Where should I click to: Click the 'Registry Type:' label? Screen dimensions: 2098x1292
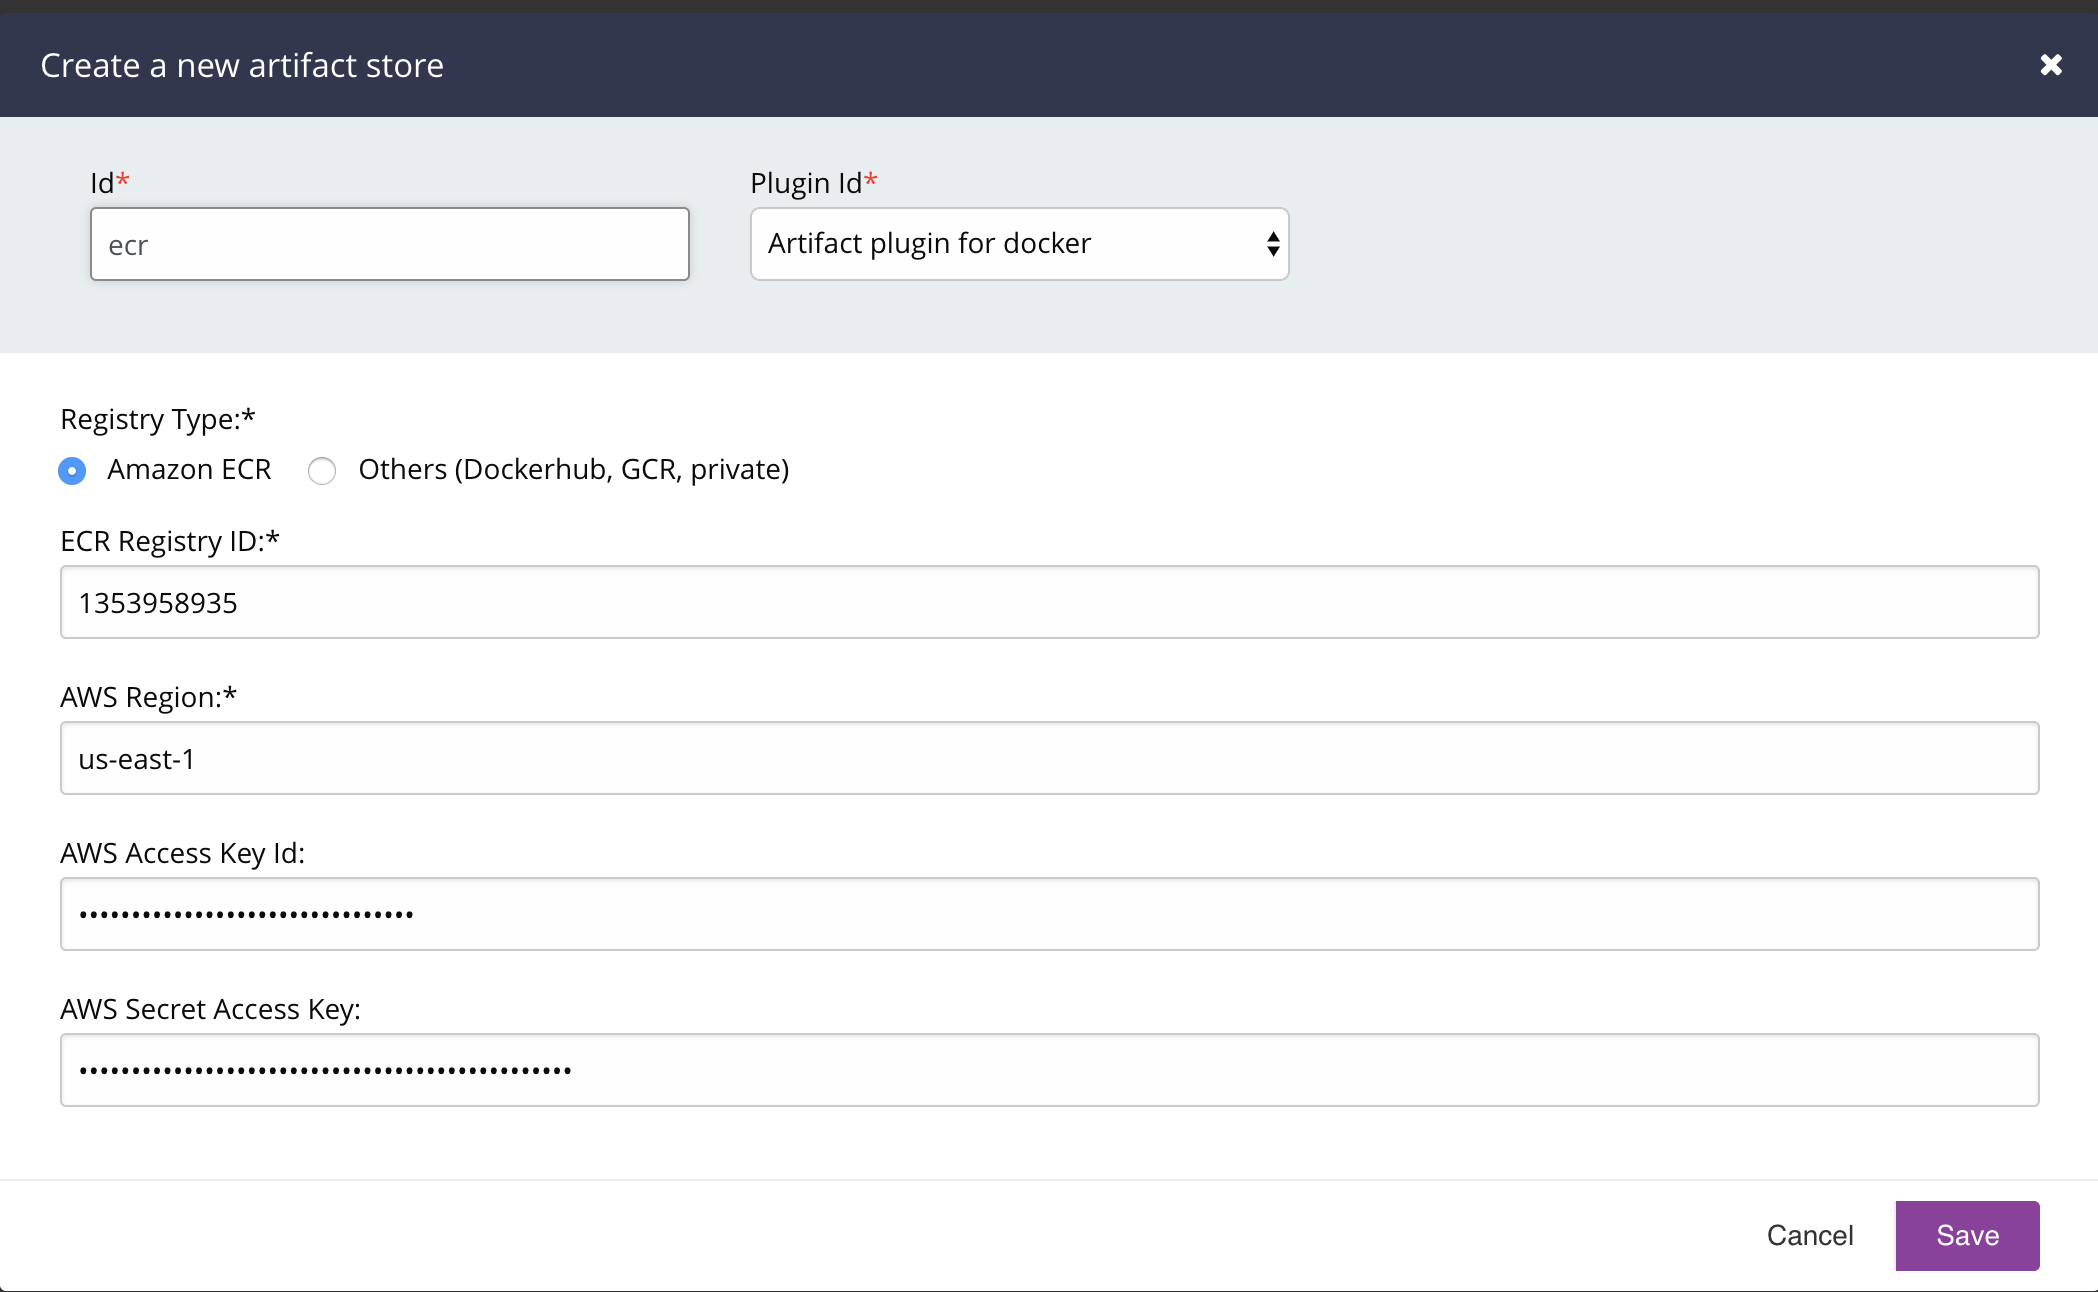[x=157, y=419]
